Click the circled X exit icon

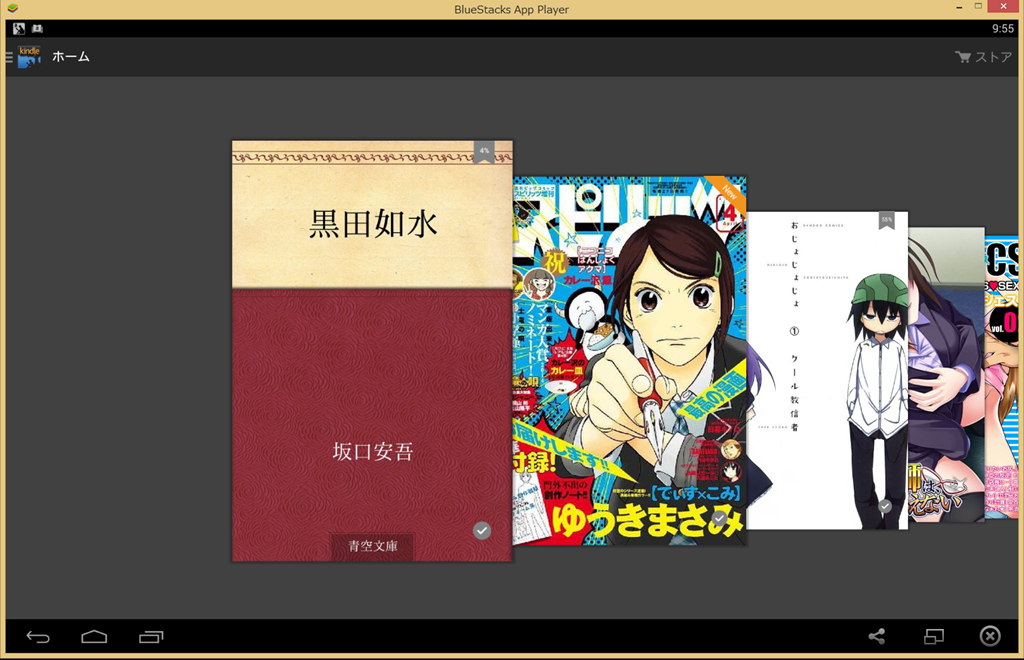pyautogui.click(x=989, y=637)
